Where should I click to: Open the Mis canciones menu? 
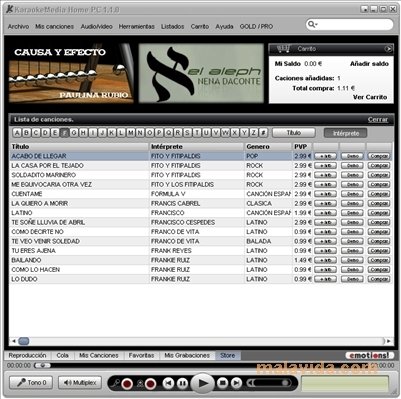[55, 26]
